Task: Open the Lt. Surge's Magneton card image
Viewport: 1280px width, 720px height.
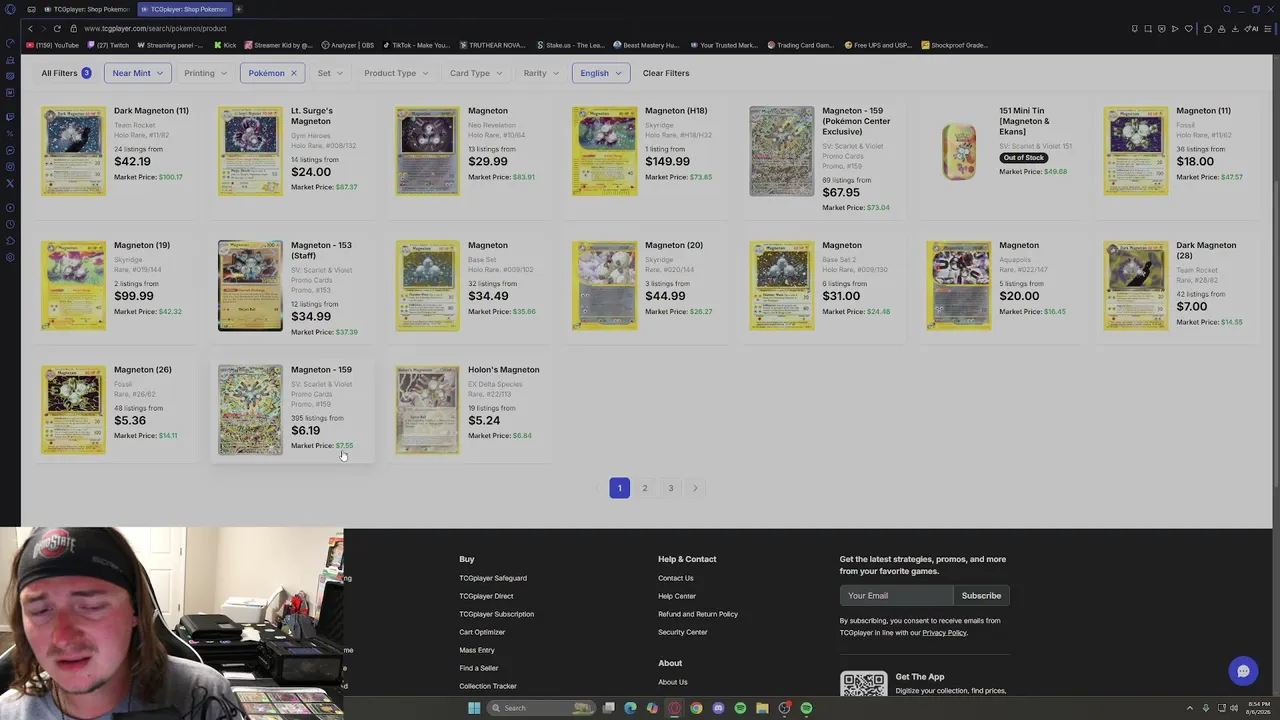Action: click(250, 151)
